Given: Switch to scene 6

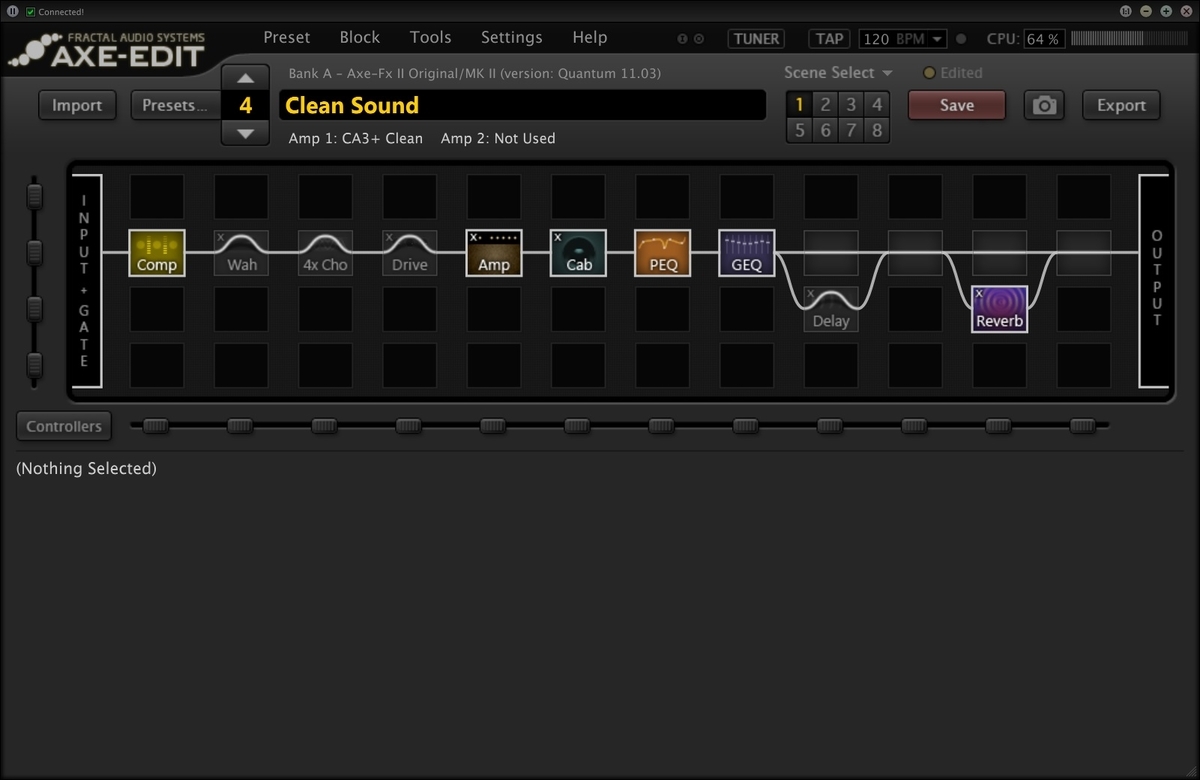Looking at the screenshot, I should 825,130.
